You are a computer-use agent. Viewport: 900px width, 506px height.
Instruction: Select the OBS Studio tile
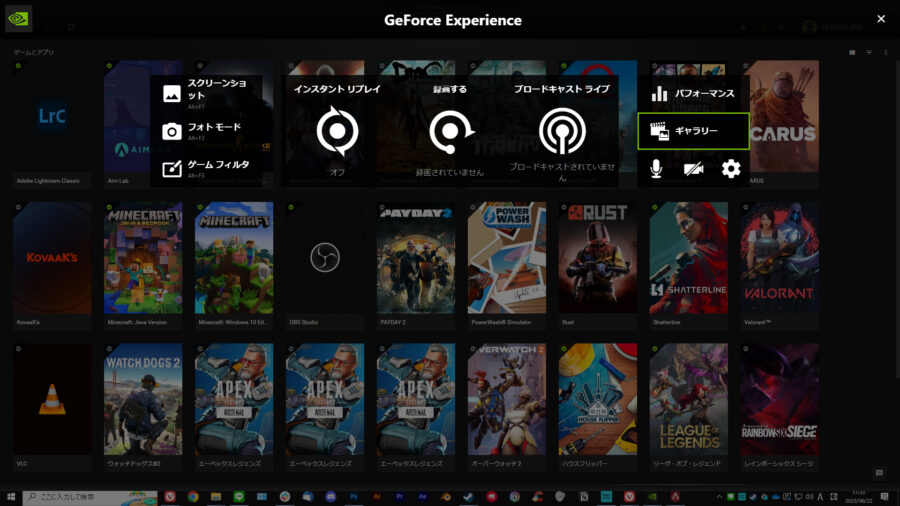325,265
